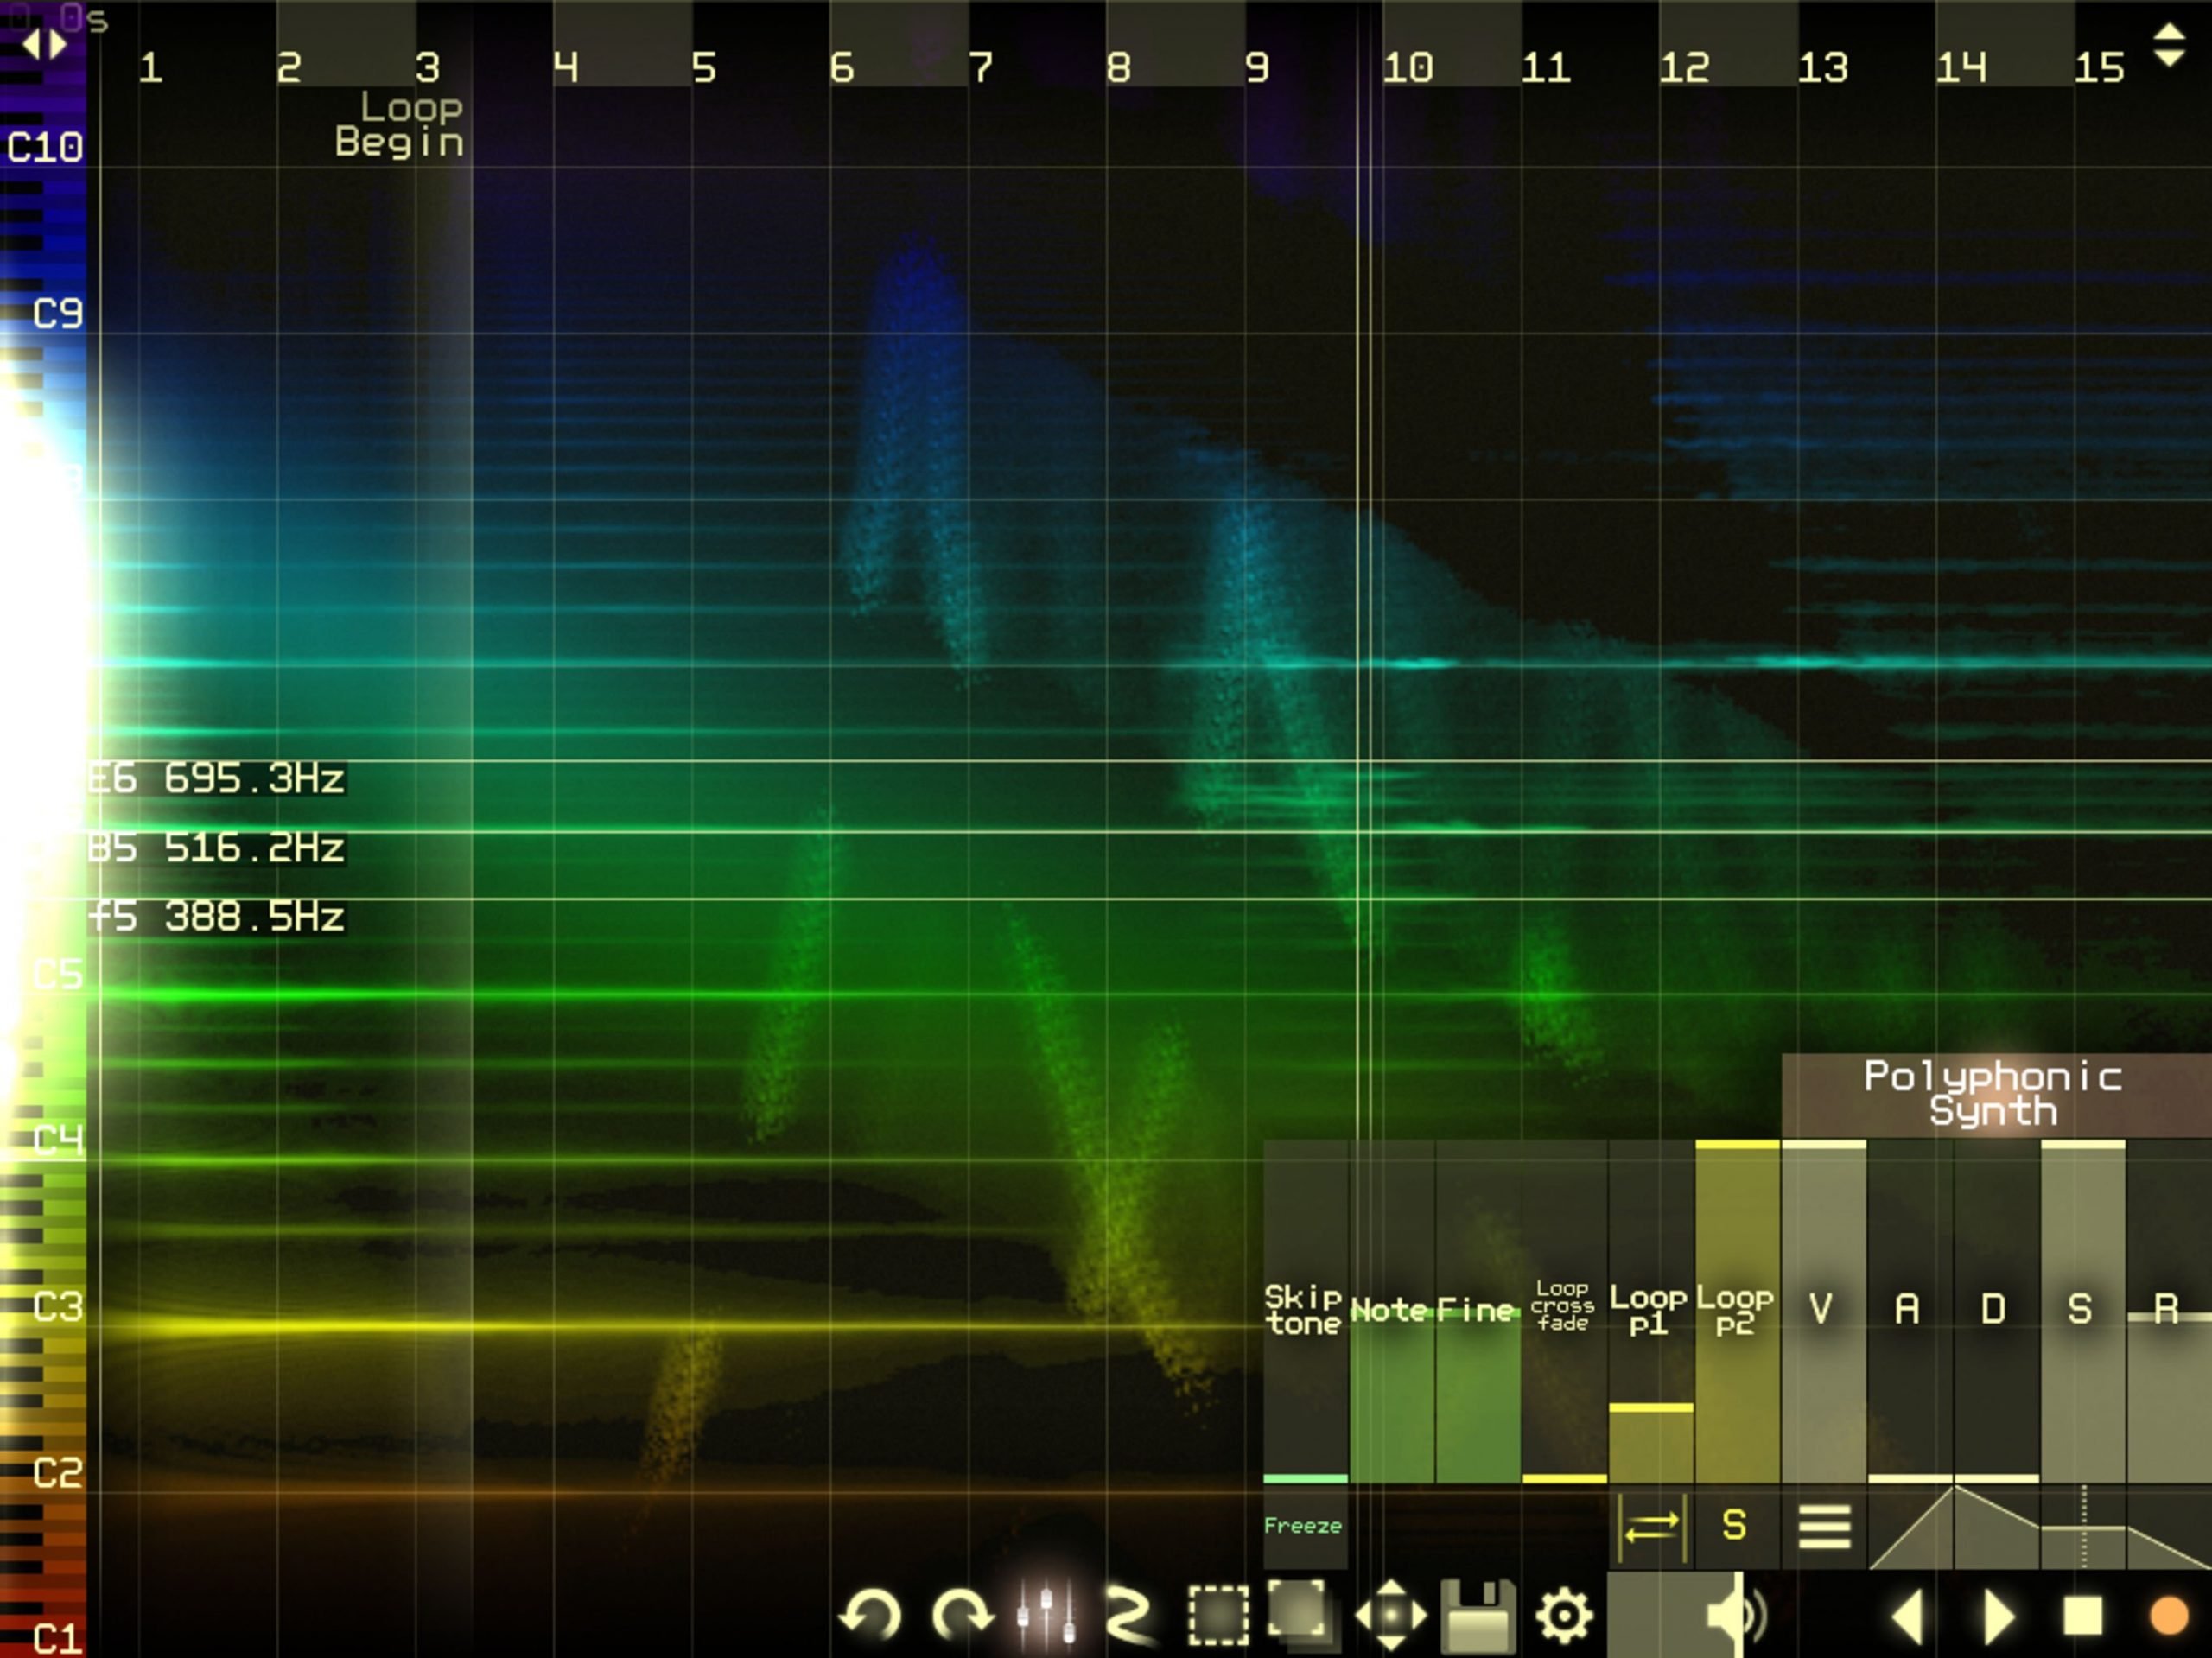Open the layers tool
This screenshot has width=2212, height=1658.
[x=1301, y=1613]
